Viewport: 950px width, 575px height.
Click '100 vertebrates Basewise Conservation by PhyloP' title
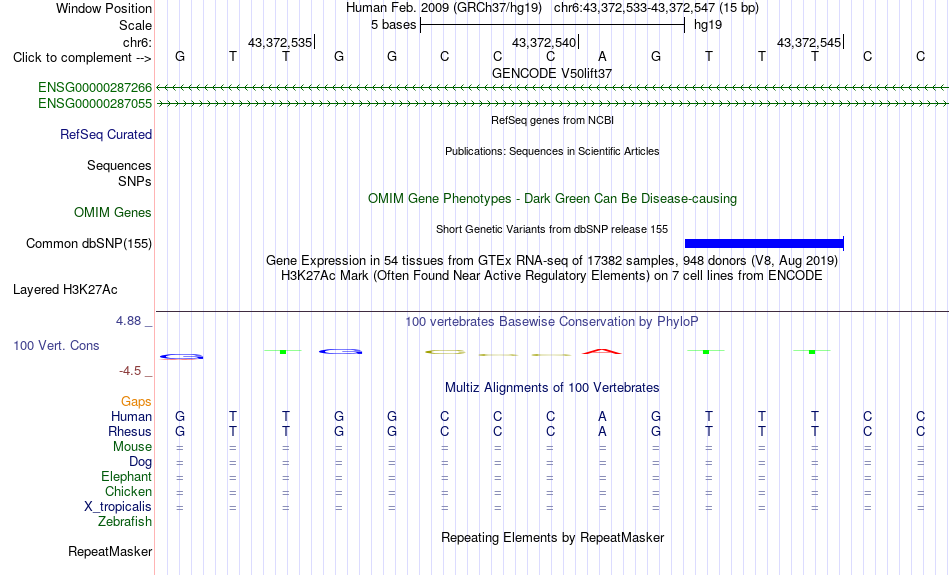coord(552,322)
